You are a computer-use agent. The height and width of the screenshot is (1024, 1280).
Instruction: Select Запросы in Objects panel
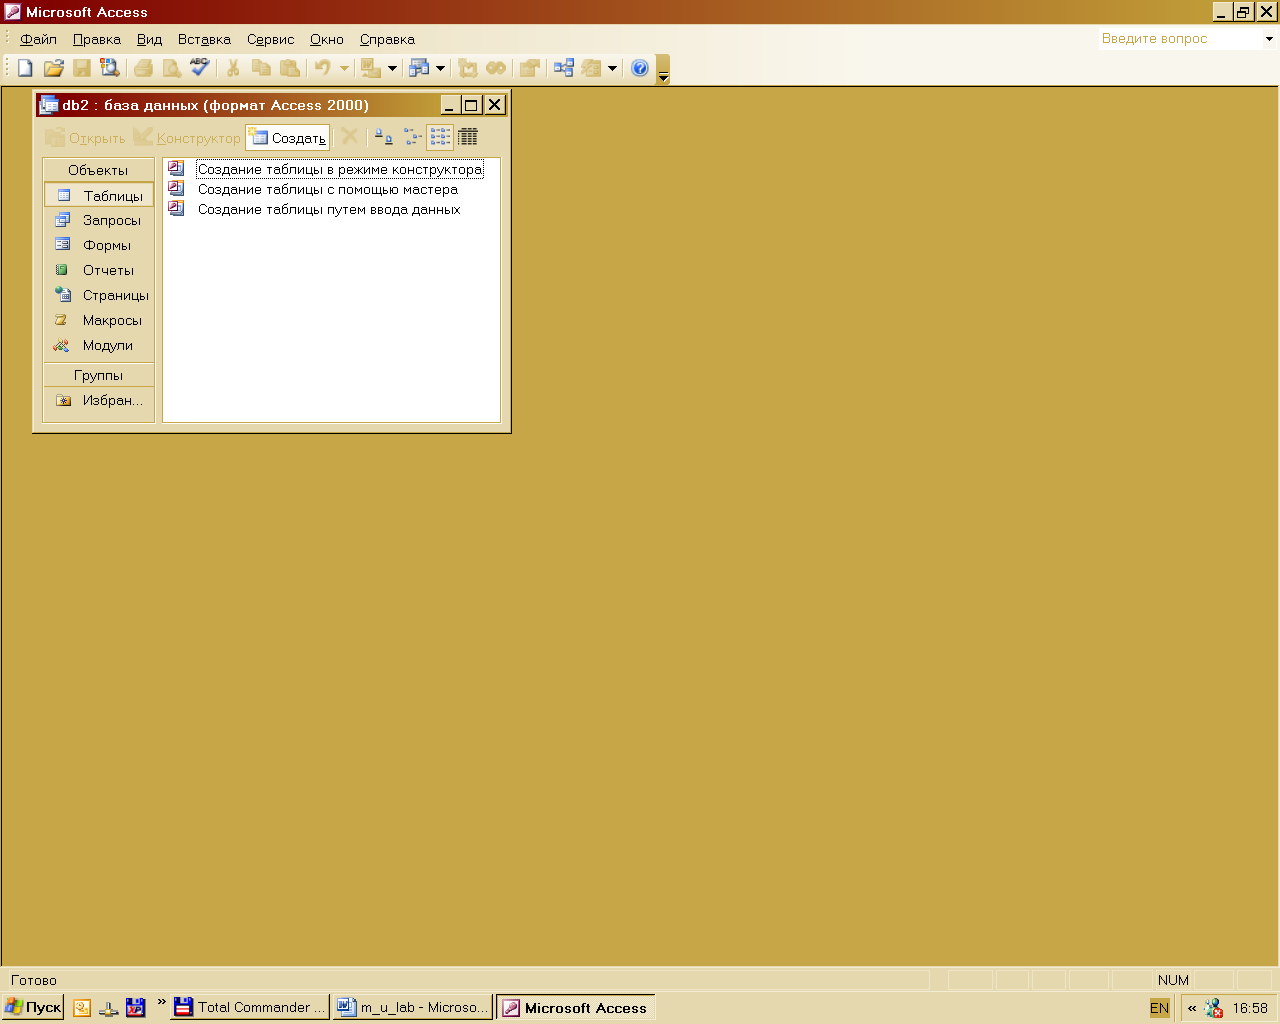[99, 220]
